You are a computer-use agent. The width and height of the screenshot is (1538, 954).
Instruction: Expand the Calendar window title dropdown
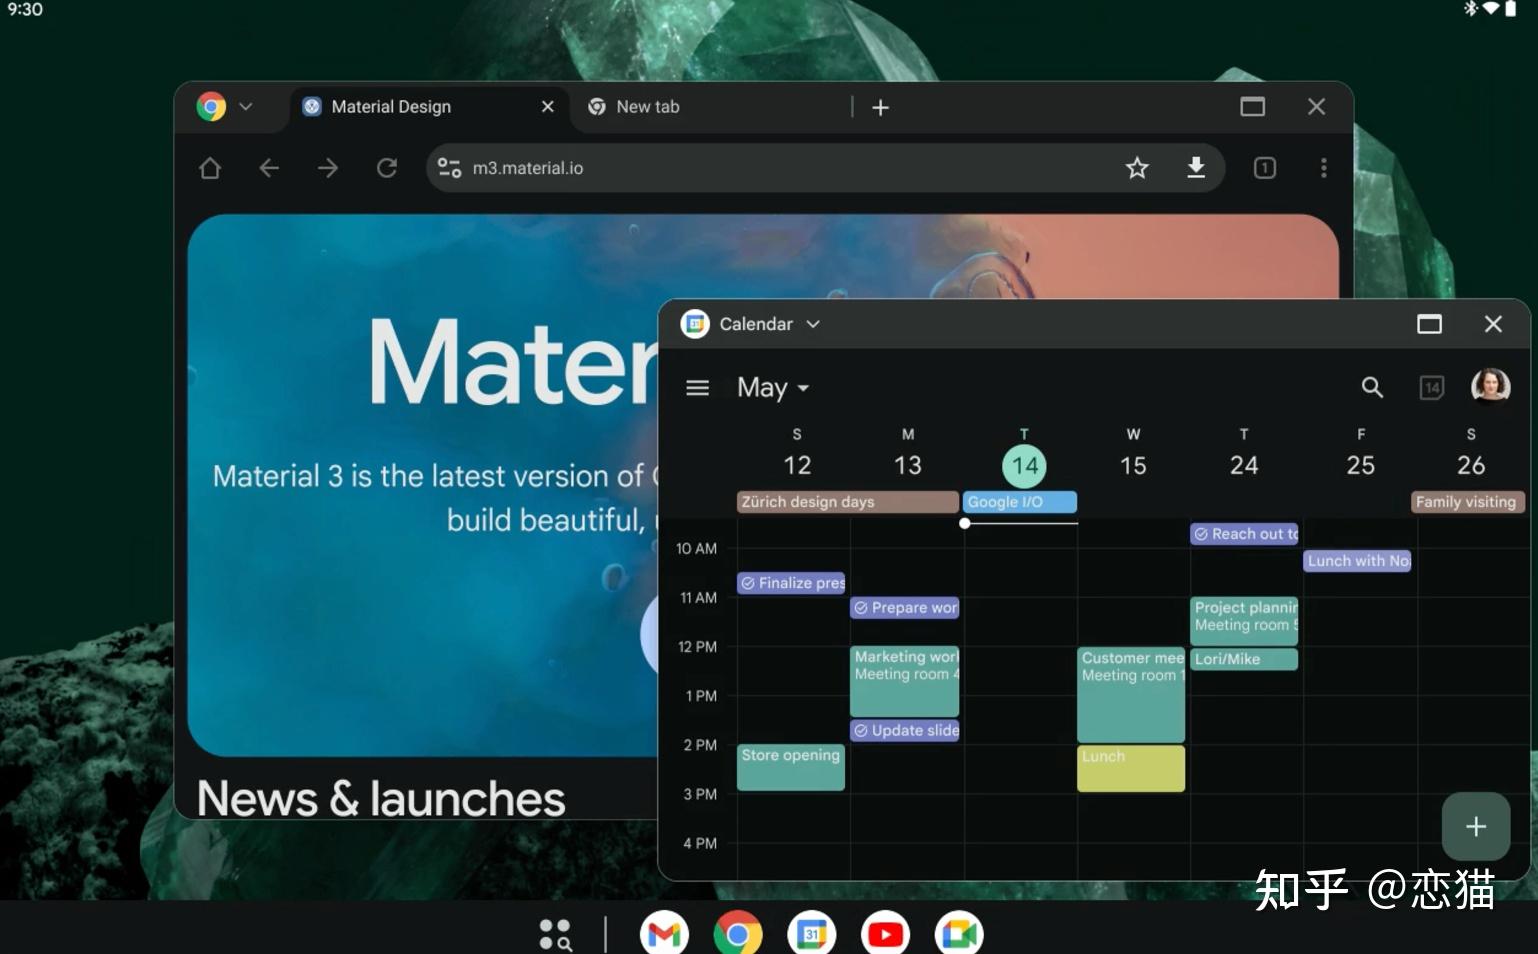tap(813, 324)
